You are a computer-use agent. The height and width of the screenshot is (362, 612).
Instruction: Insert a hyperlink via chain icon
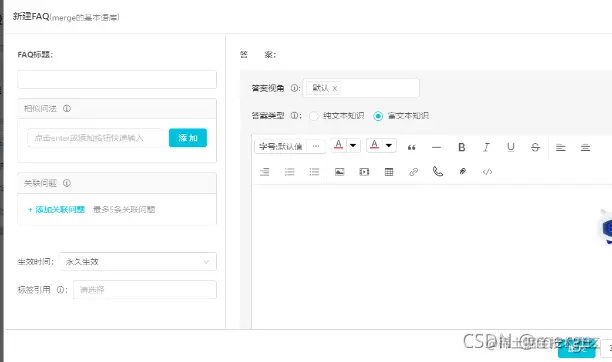click(413, 172)
